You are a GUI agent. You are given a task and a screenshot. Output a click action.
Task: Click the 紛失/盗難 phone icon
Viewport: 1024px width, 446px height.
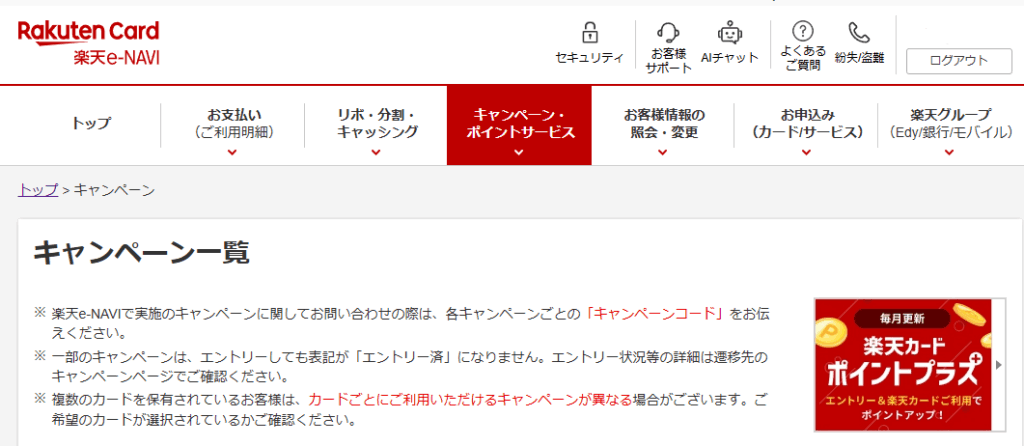(859, 32)
